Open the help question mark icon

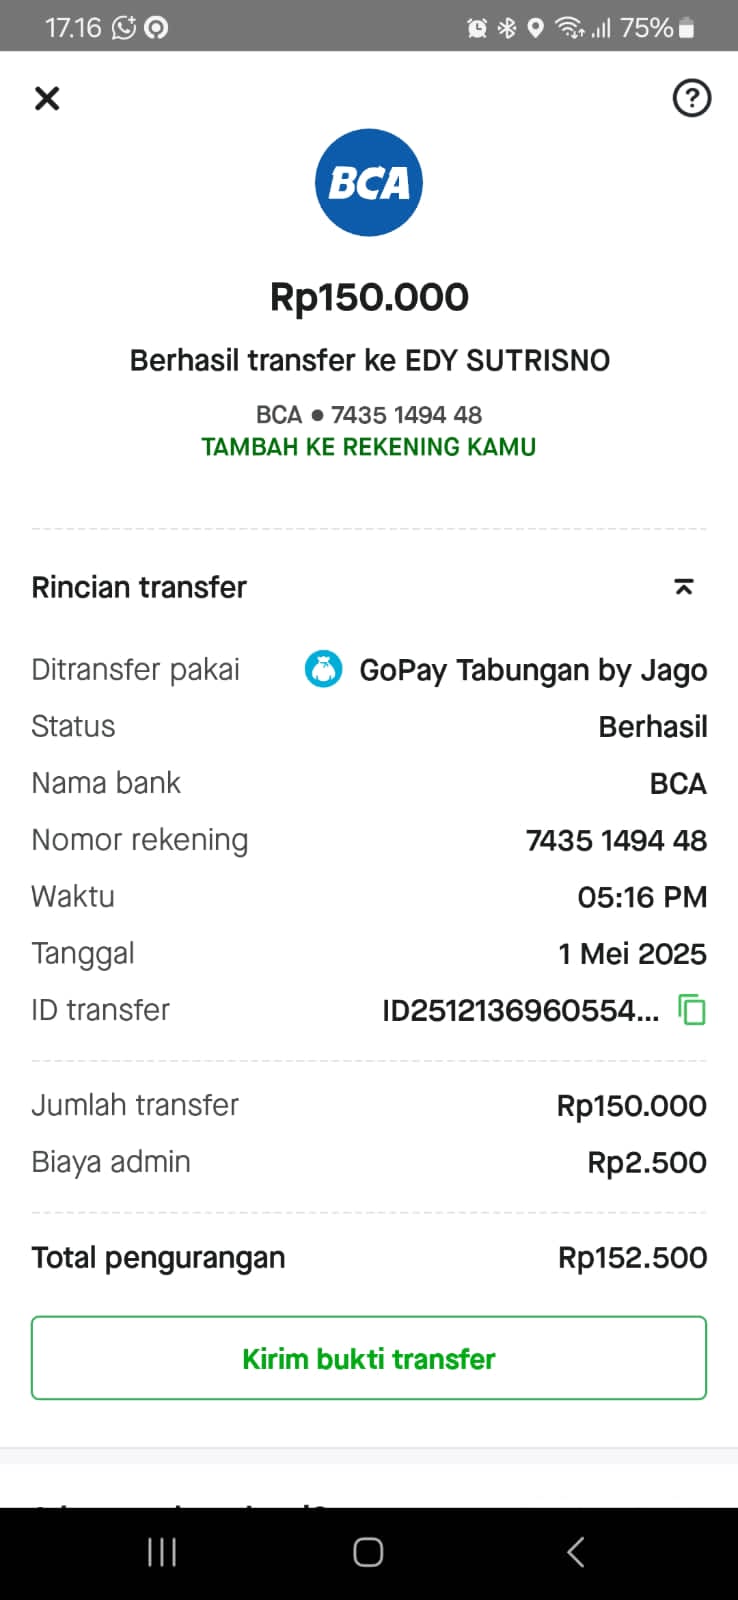pyautogui.click(x=691, y=98)
